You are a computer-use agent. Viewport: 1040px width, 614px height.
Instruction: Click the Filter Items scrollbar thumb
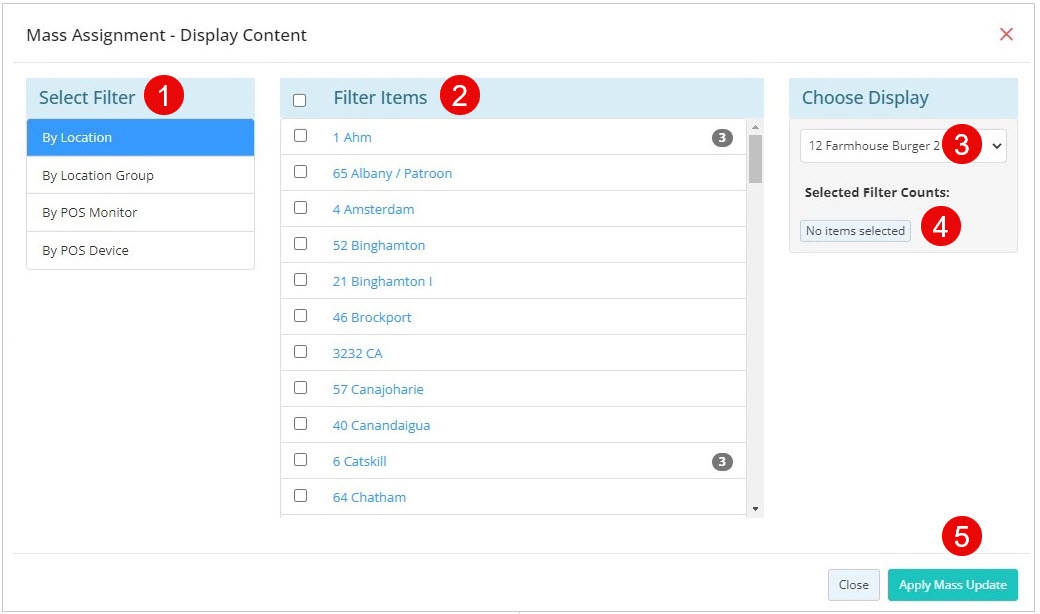[755, 159]
